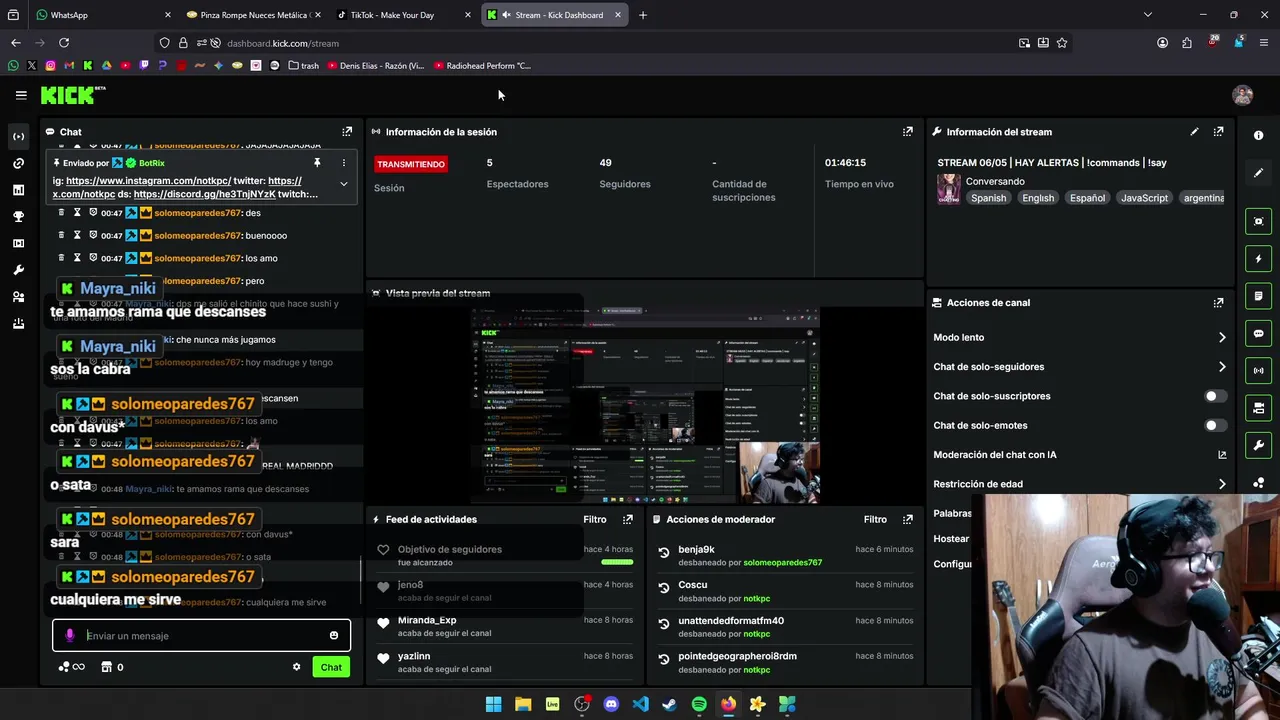Screen dimensions: 1280x720
Task: Open the trash bookmarks folder
Action: (x=304, y=66)
